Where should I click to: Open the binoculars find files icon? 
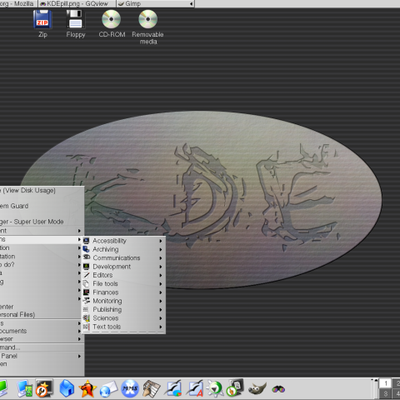coord(278,389)
